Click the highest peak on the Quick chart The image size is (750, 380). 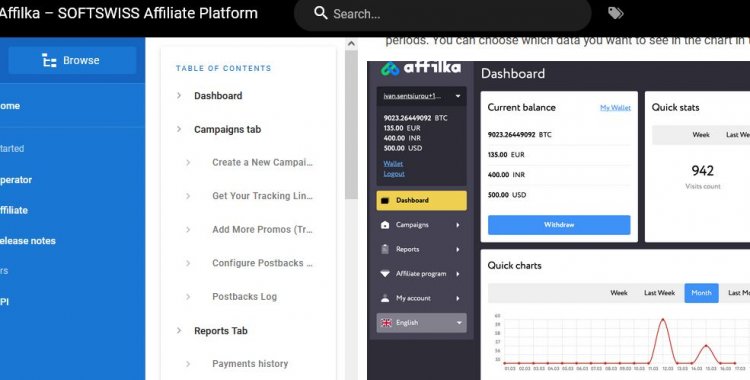pos(663,319)
